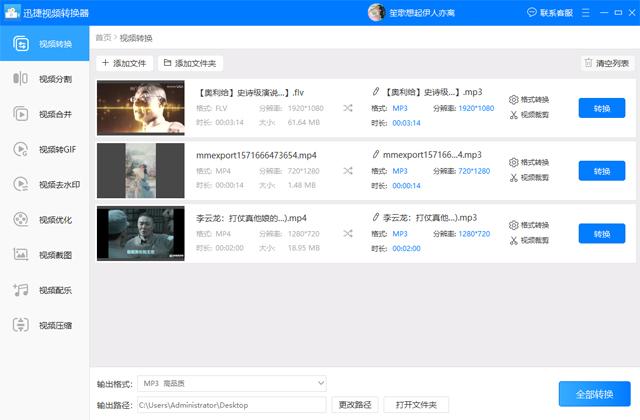The image size is (640, 420).
Task: Click shuffle arrows icon in 奥利给 row
Action: click(348, 108)
